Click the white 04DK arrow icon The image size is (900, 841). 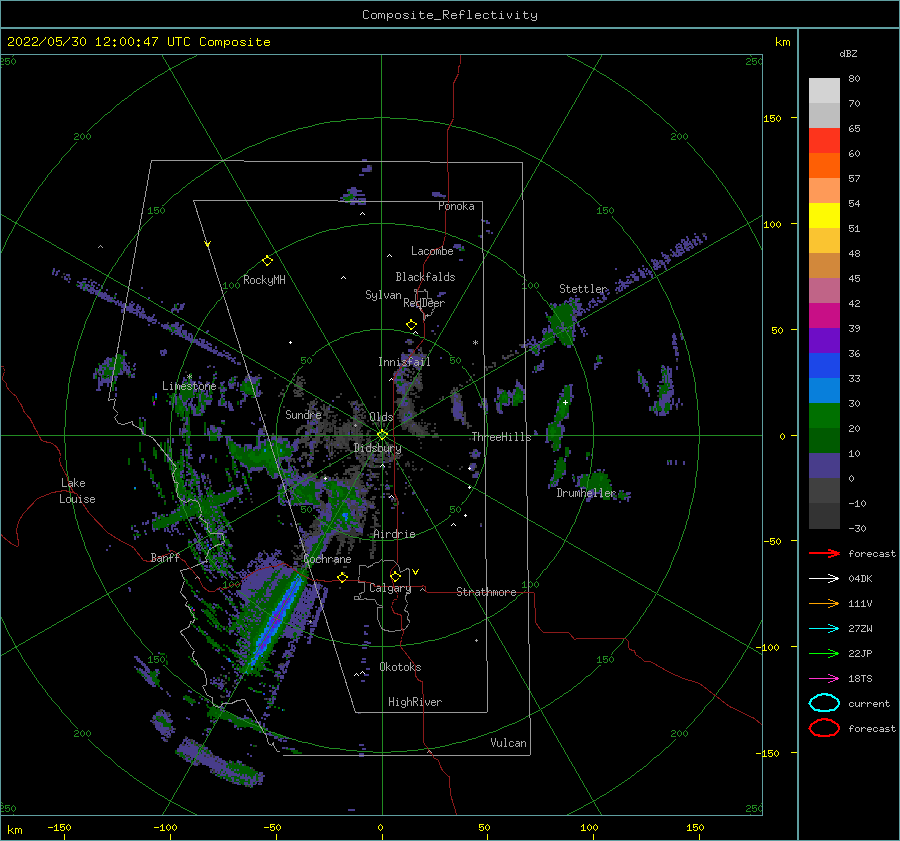(824, 579)
